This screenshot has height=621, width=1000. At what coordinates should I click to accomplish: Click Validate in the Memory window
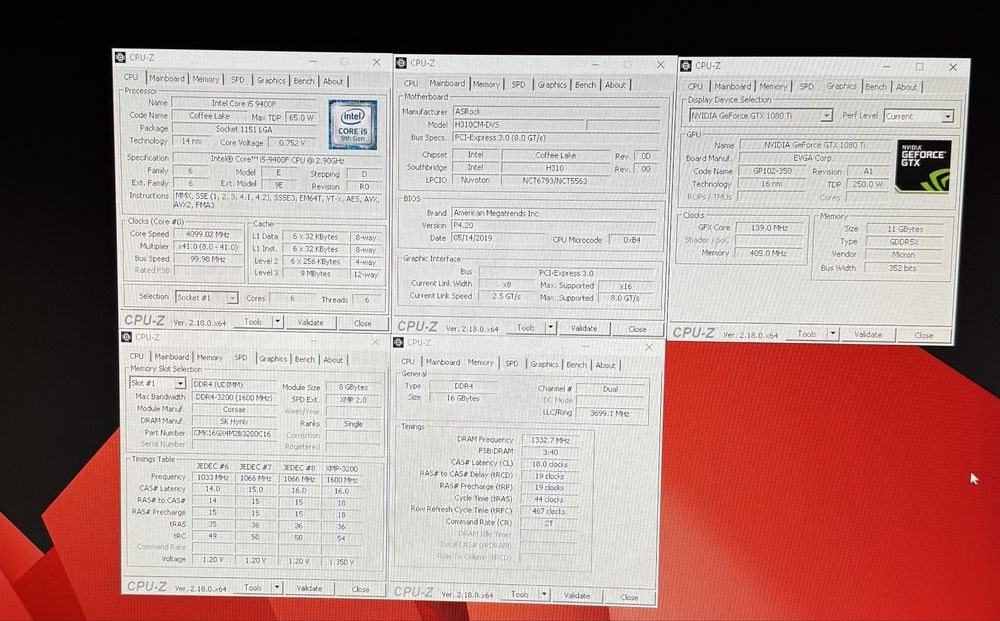pos(577,595)
